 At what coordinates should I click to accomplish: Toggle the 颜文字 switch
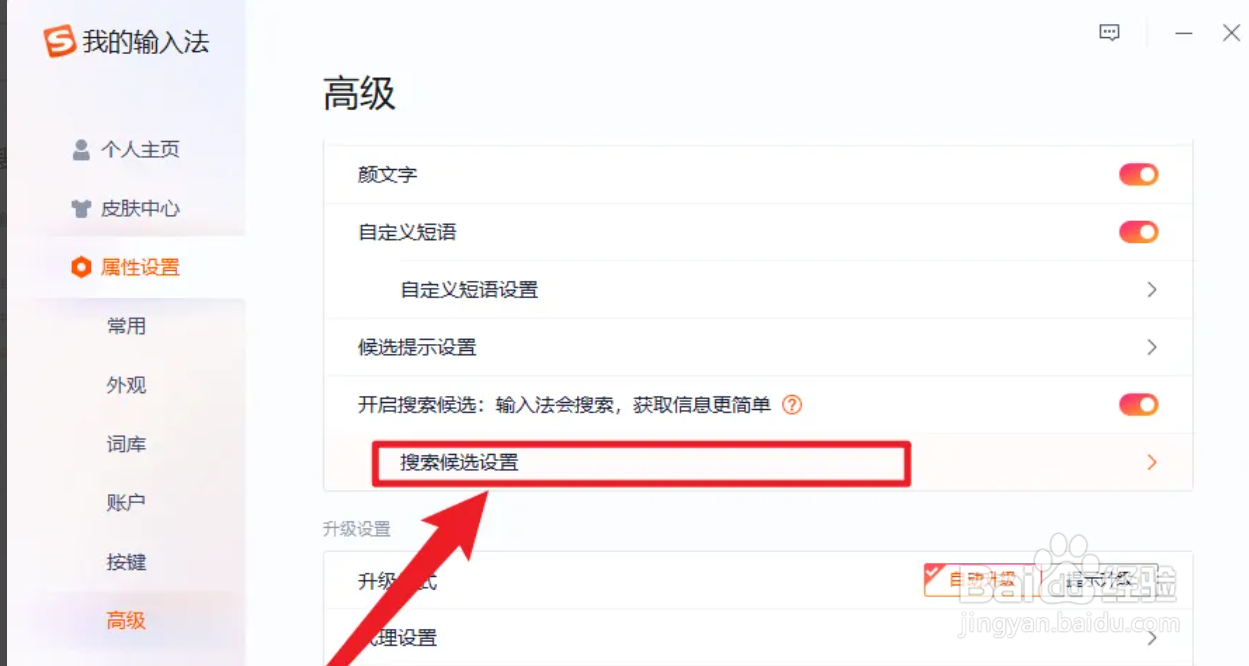click(1138, 175)
